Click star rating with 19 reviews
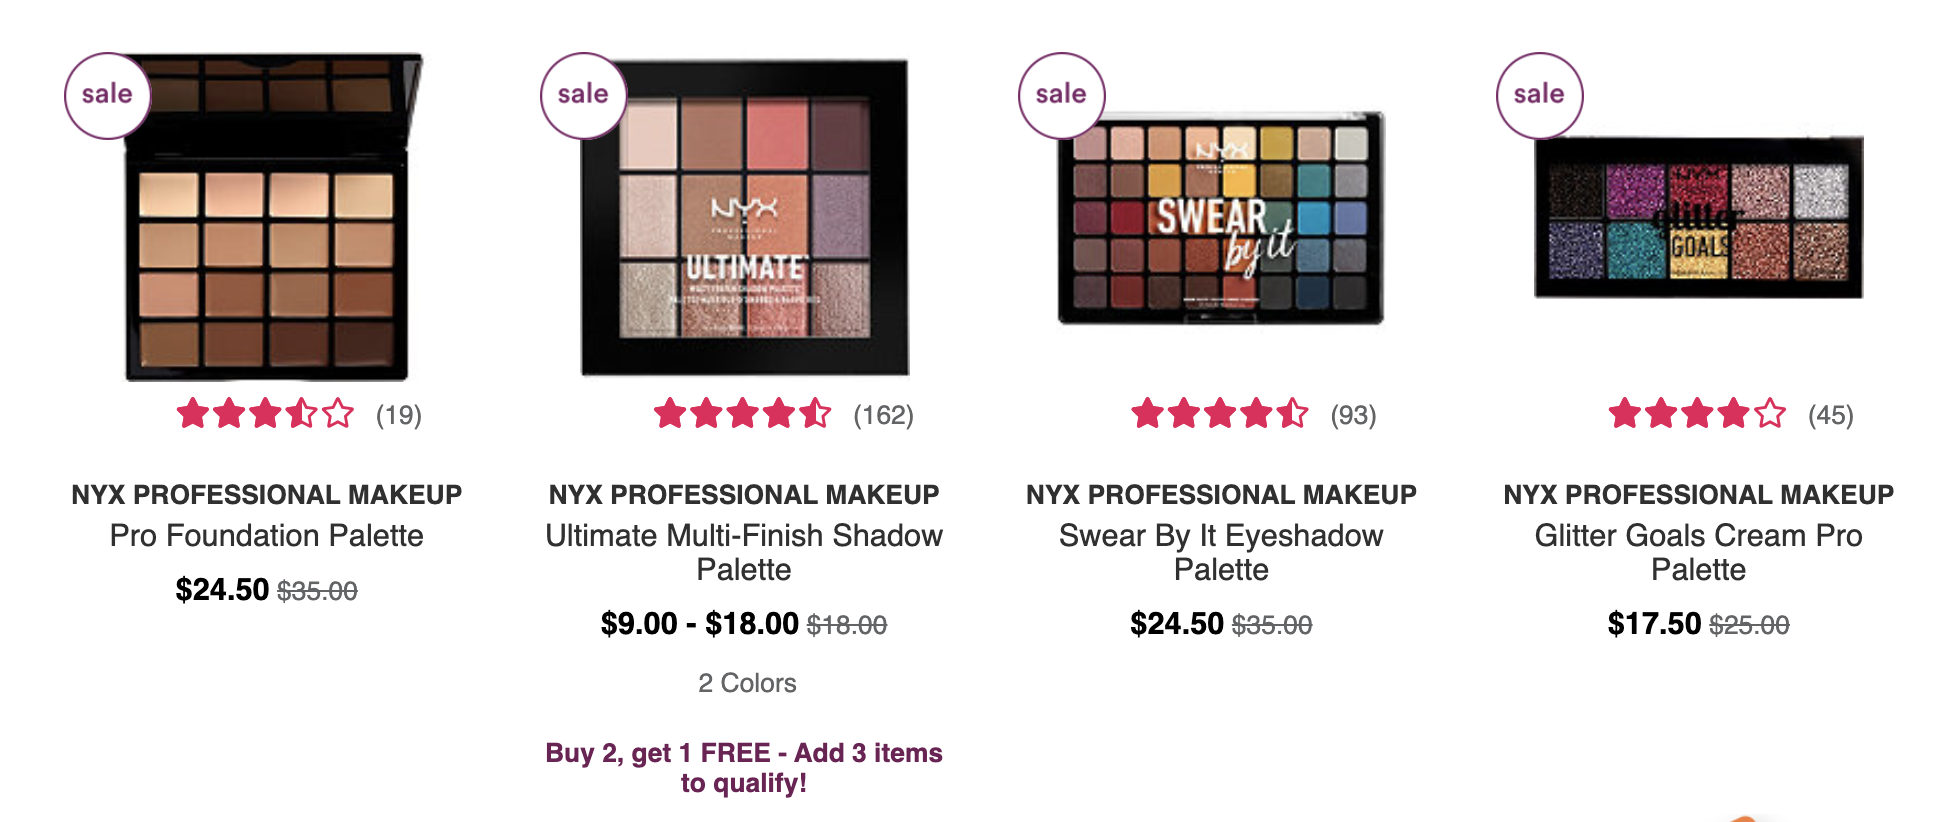The height and width of the screenshot is (822, 1944). (265, 413)
